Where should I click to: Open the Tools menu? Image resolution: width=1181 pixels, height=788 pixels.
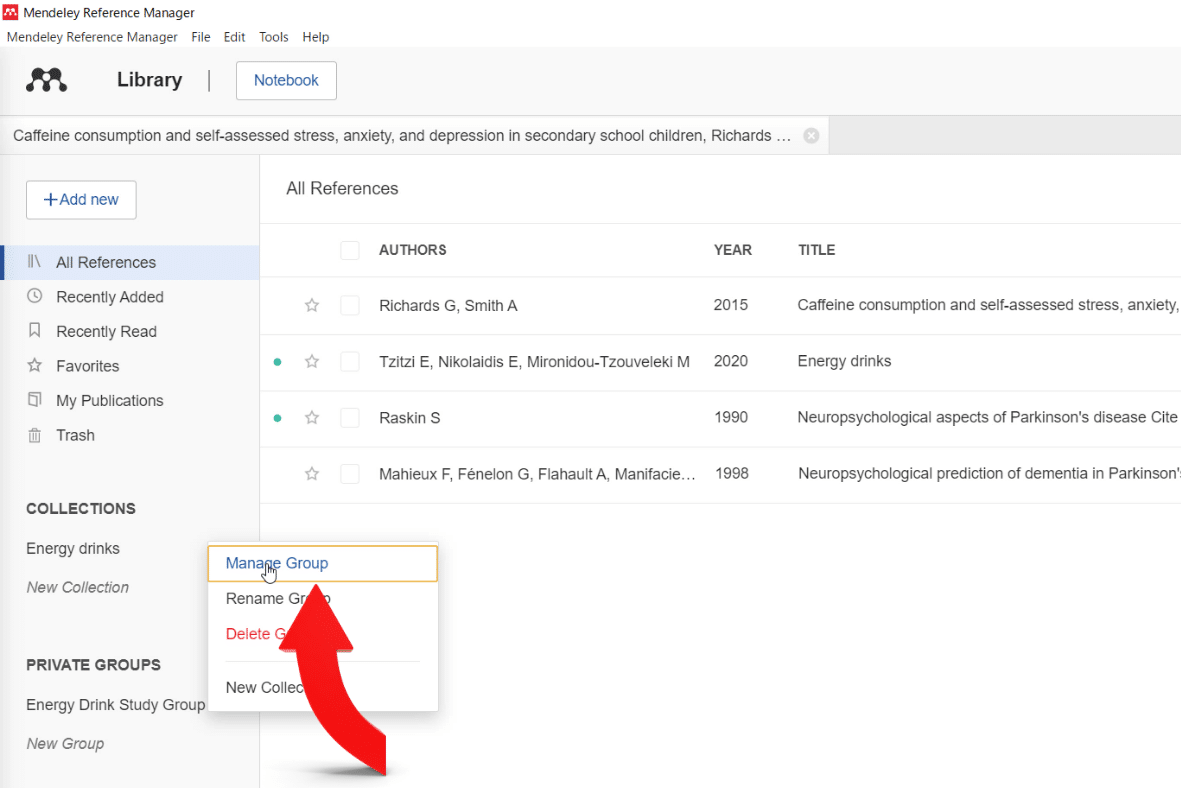[x=273, y=37]
